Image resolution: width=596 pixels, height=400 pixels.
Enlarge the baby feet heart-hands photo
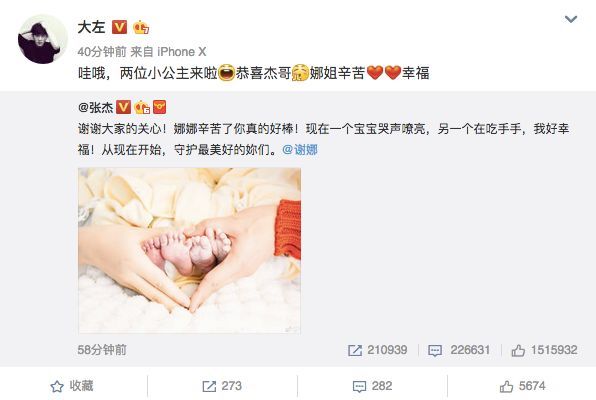pyautogui.click(x=189, y=251)
